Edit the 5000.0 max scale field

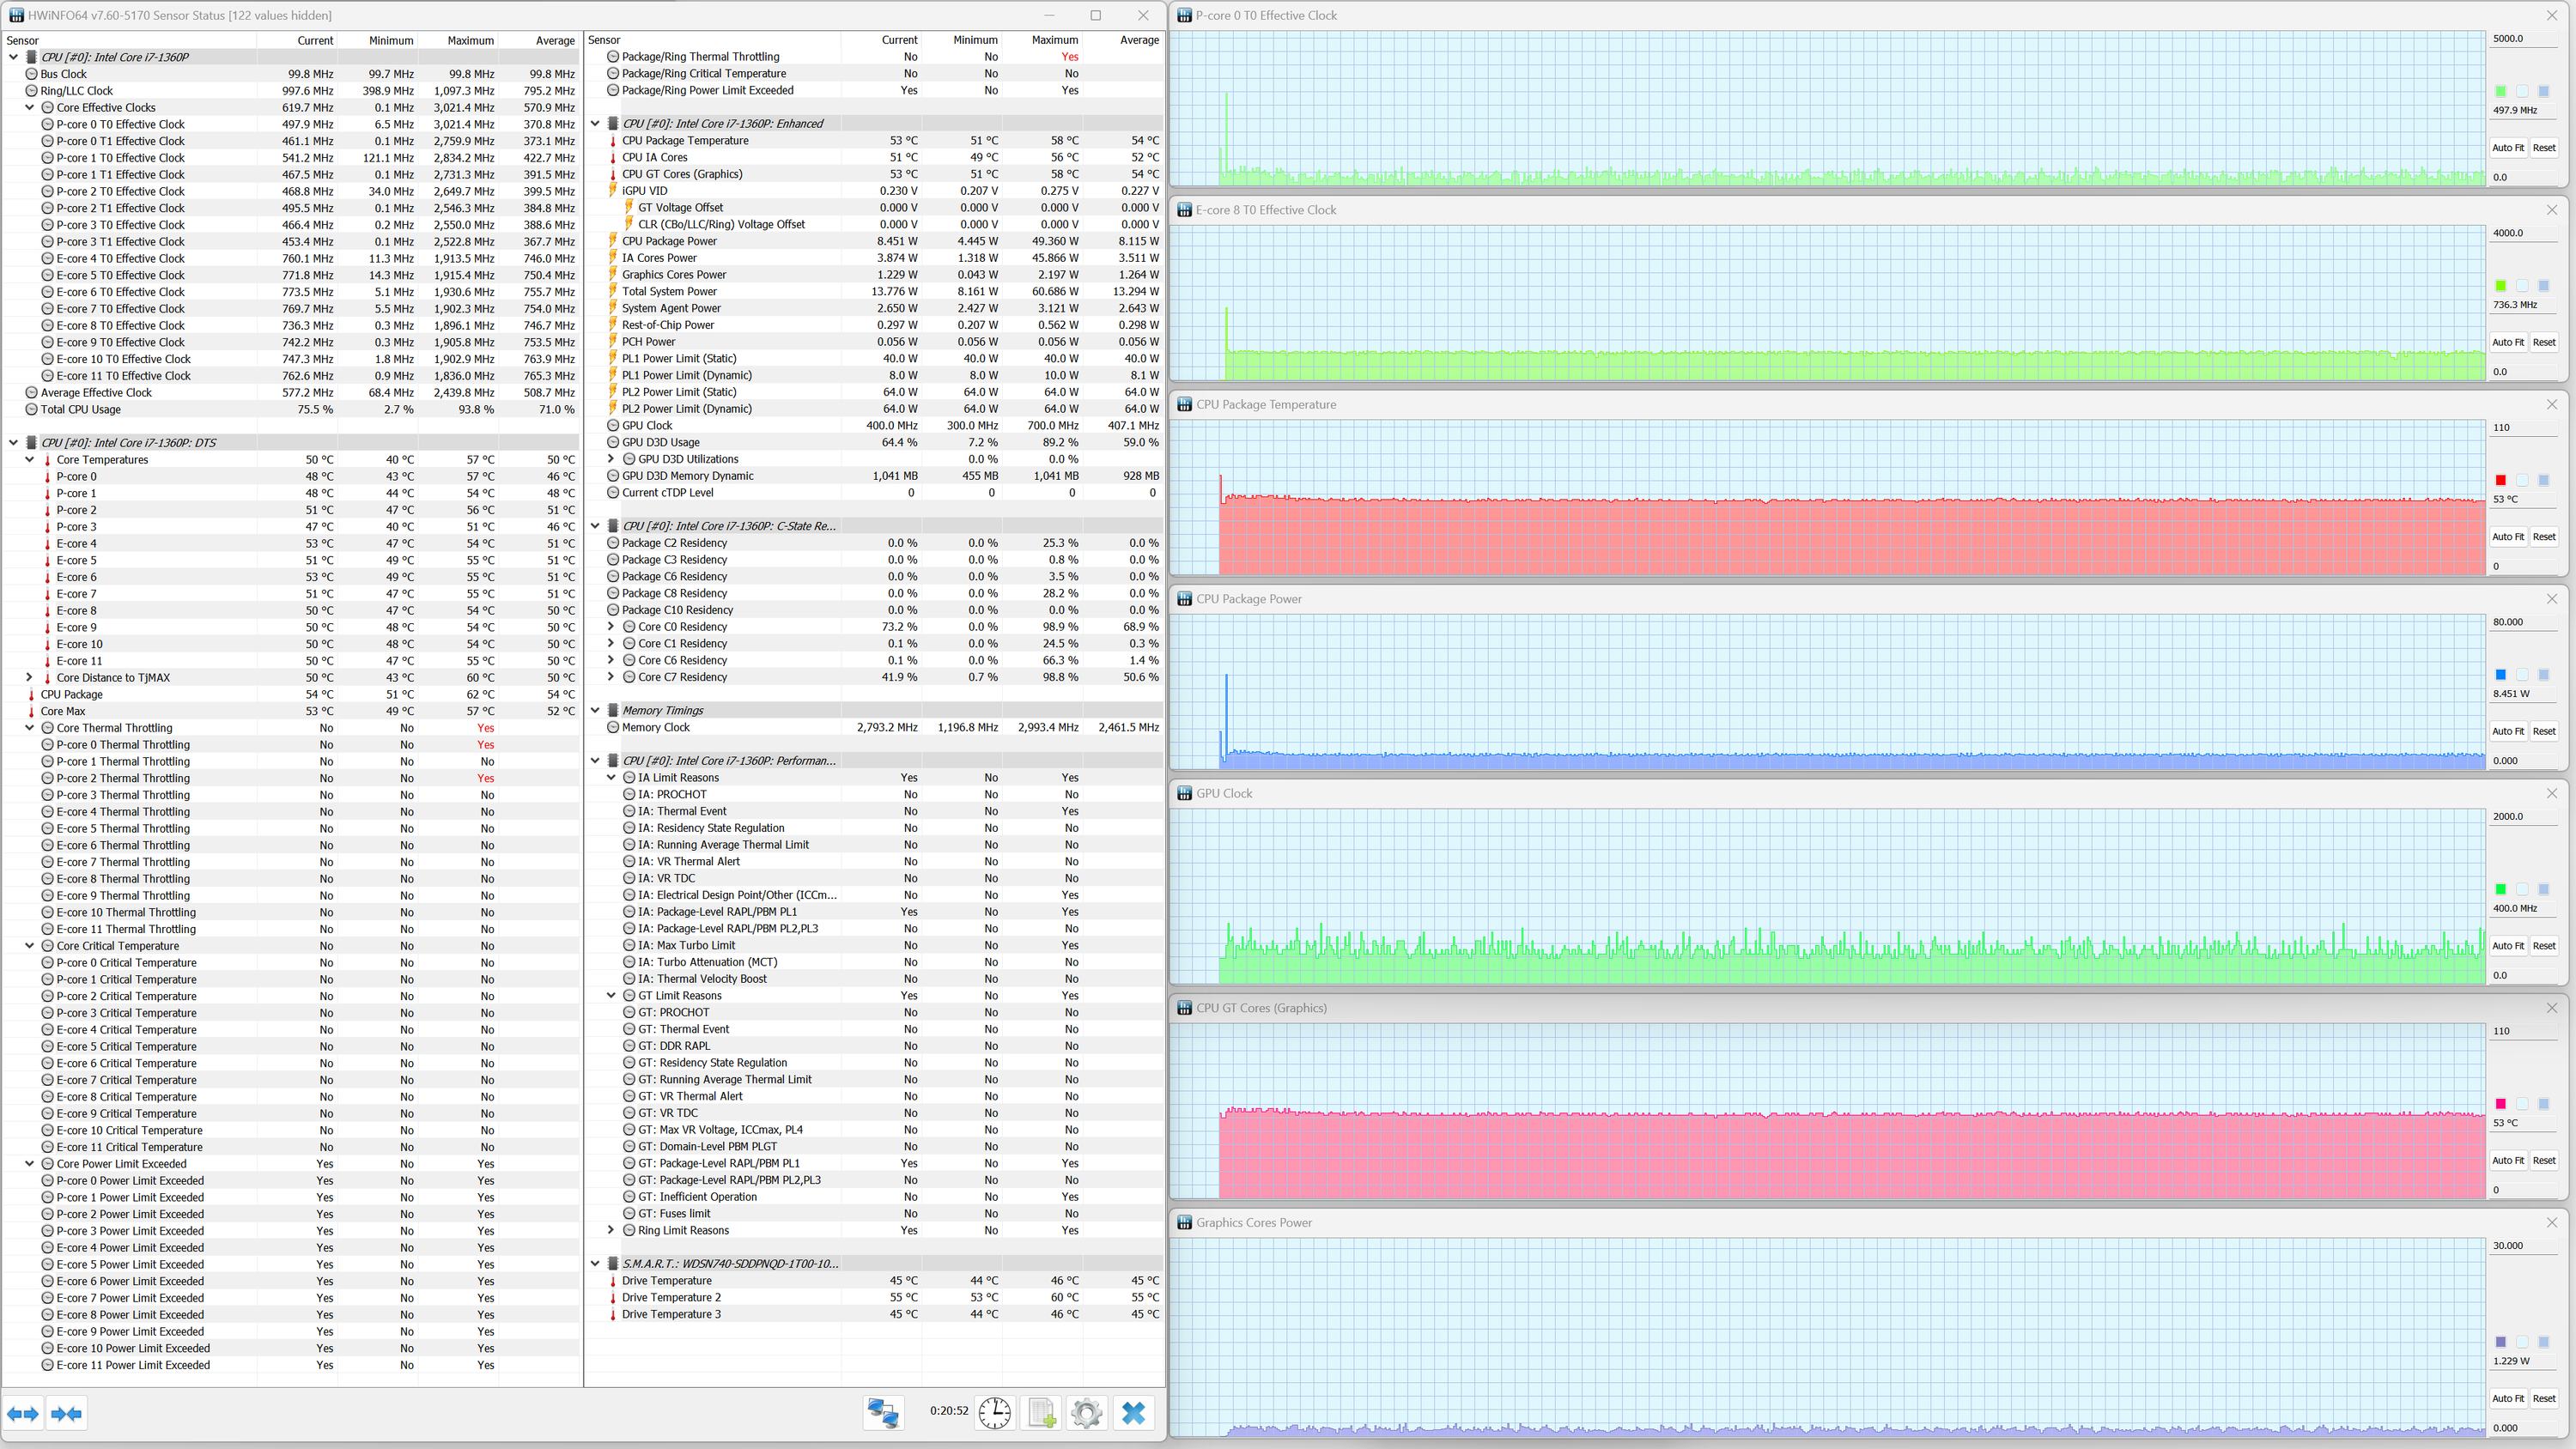2523,39
